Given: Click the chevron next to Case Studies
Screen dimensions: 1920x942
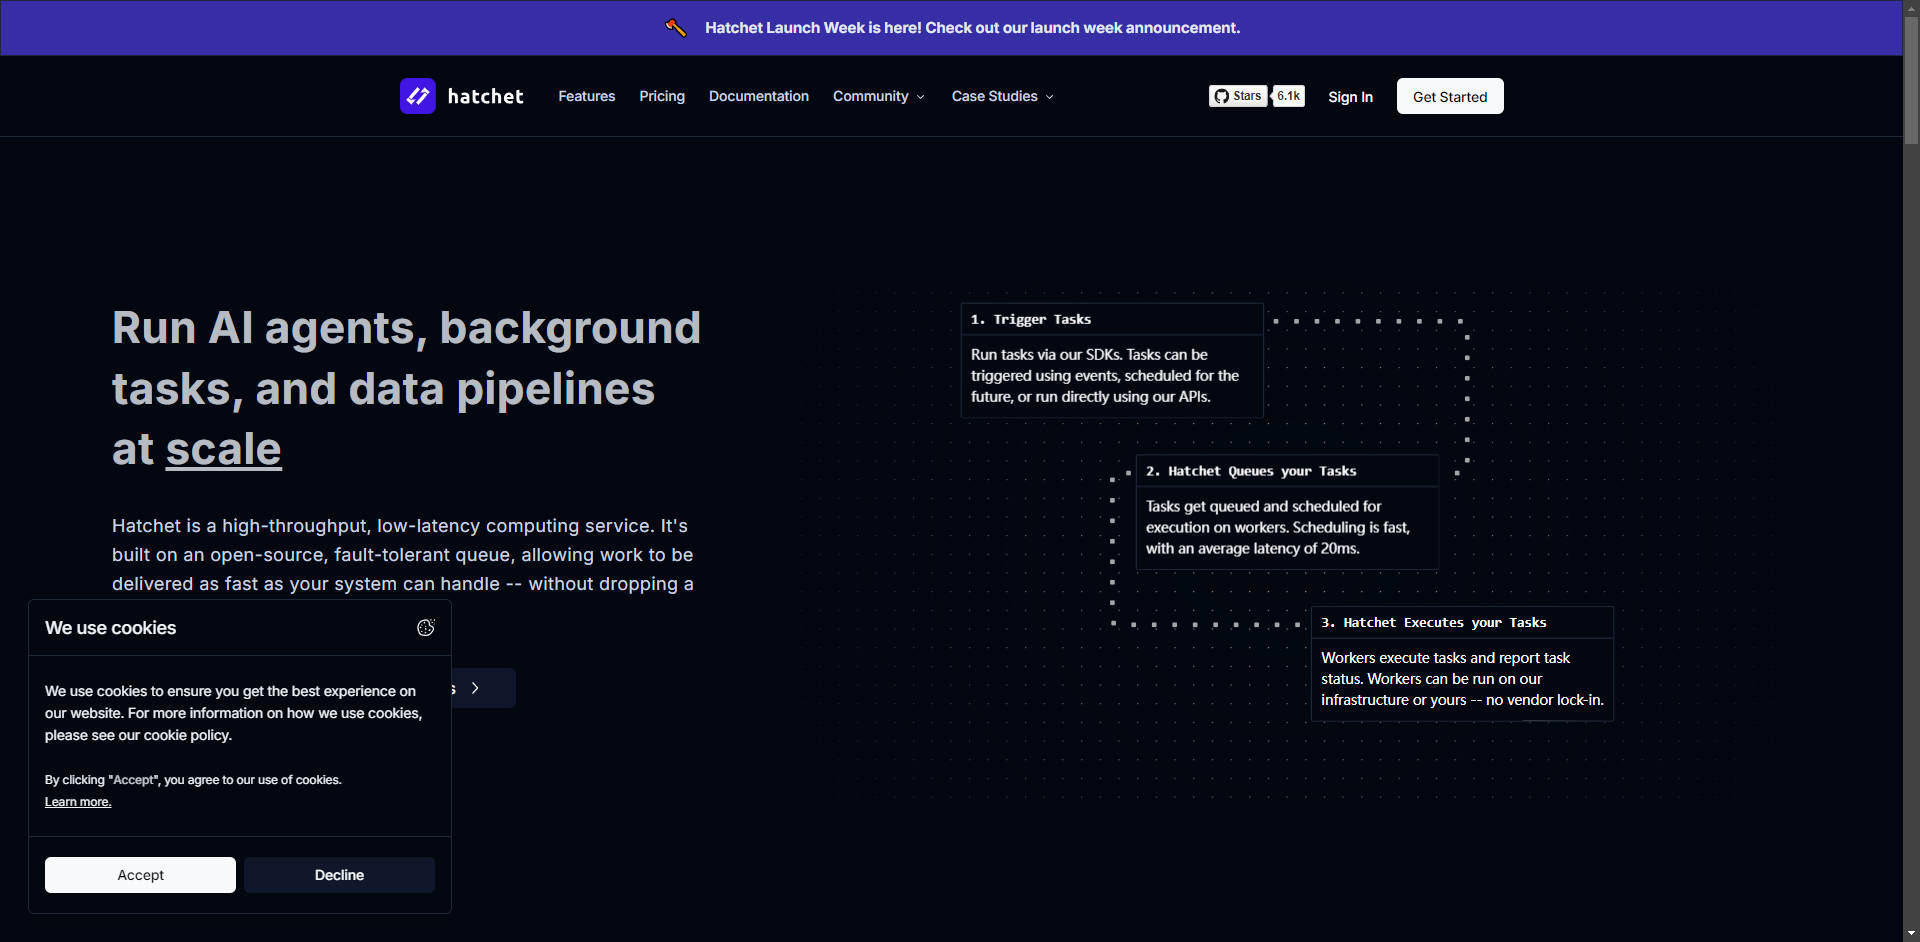Looking at the screenshot, I should coord(1049,97).
